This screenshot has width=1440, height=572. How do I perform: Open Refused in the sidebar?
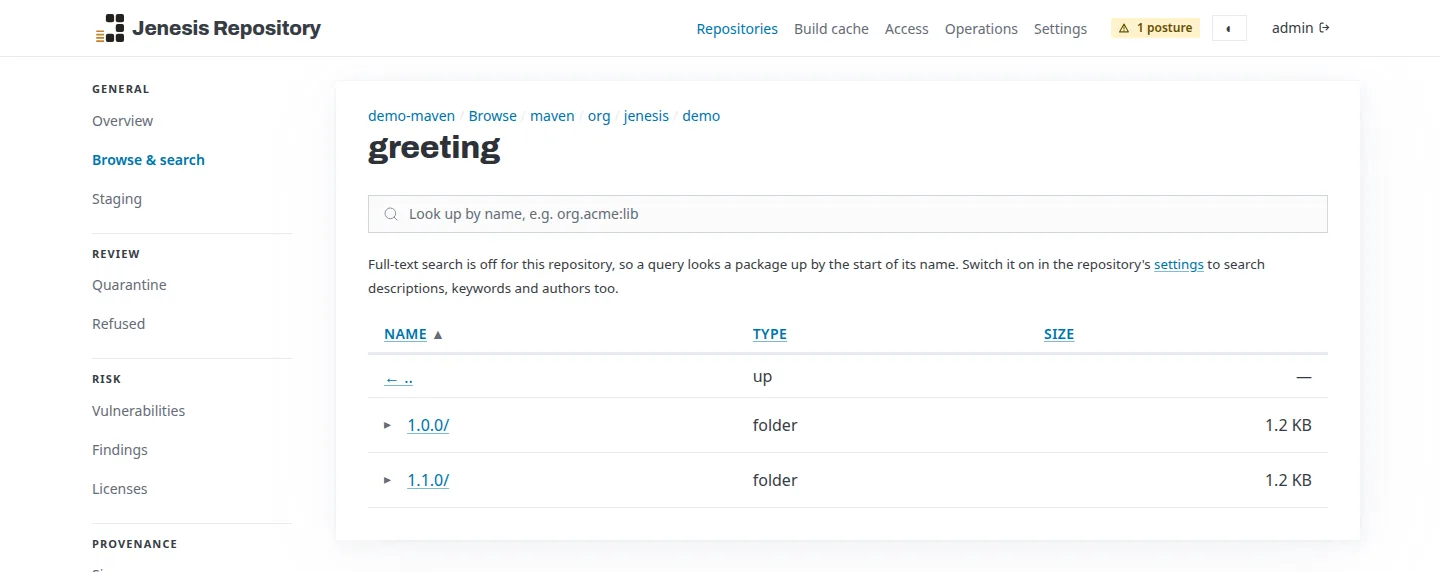(118, 324)
